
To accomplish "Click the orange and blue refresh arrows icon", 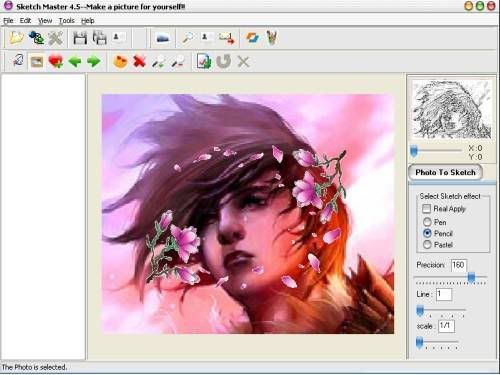I will (x=252, y=38).
